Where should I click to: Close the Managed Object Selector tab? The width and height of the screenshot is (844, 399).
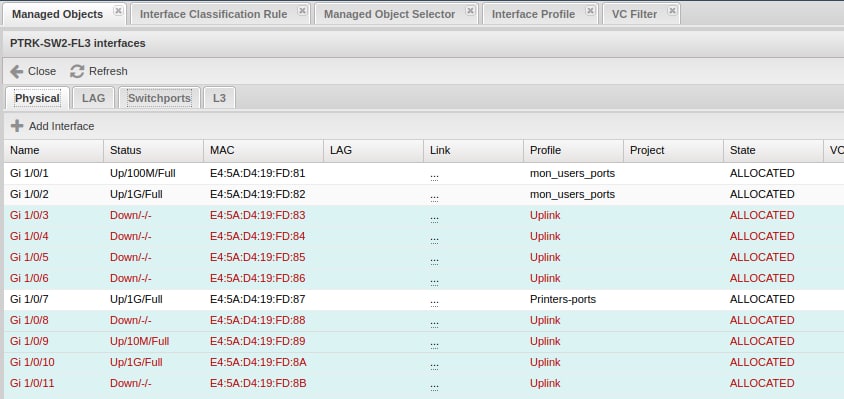(x=471, y=11)
